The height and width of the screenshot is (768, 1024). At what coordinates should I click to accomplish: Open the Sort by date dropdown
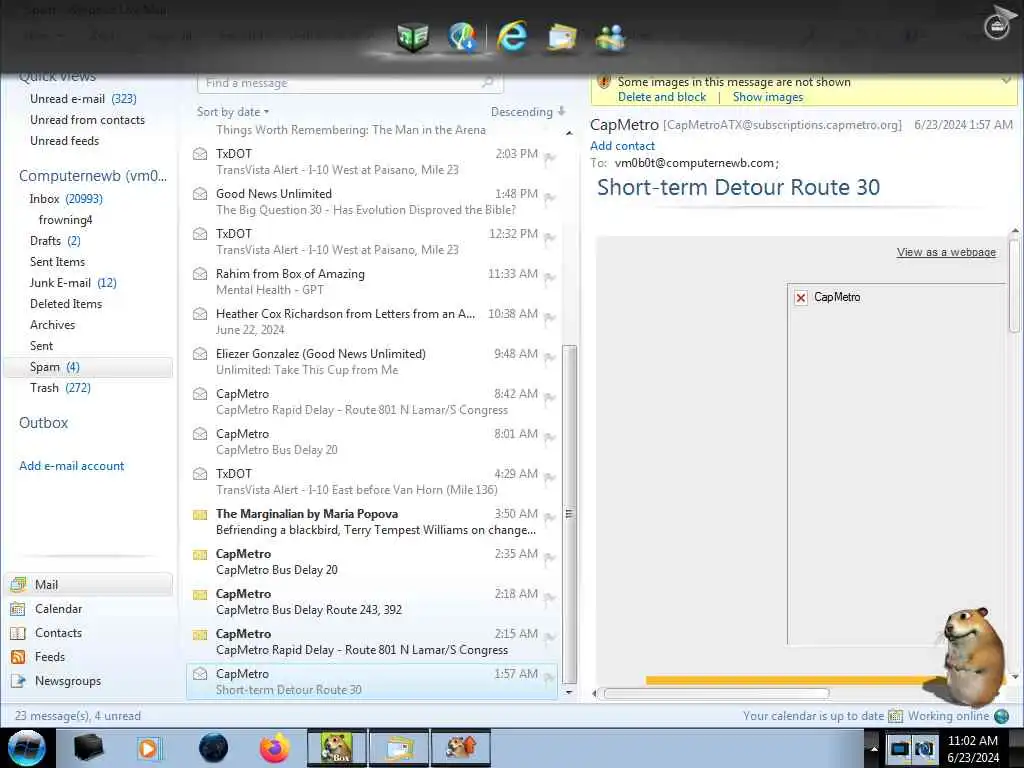[233, 112]
